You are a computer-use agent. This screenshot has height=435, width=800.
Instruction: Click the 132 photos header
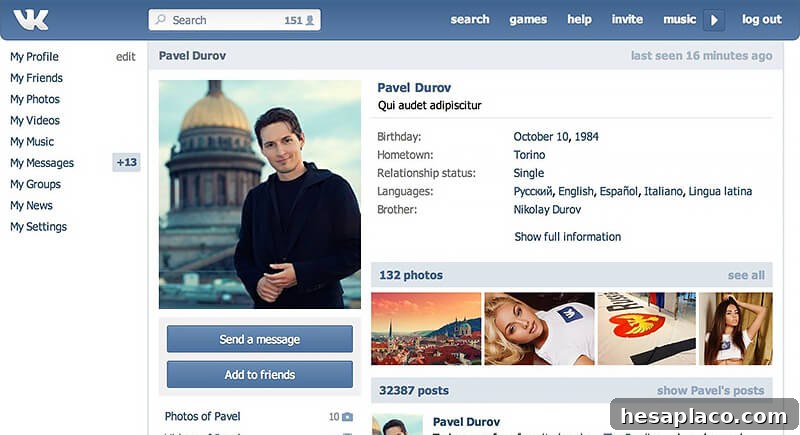pyautogui.click(x=411, y=275)
